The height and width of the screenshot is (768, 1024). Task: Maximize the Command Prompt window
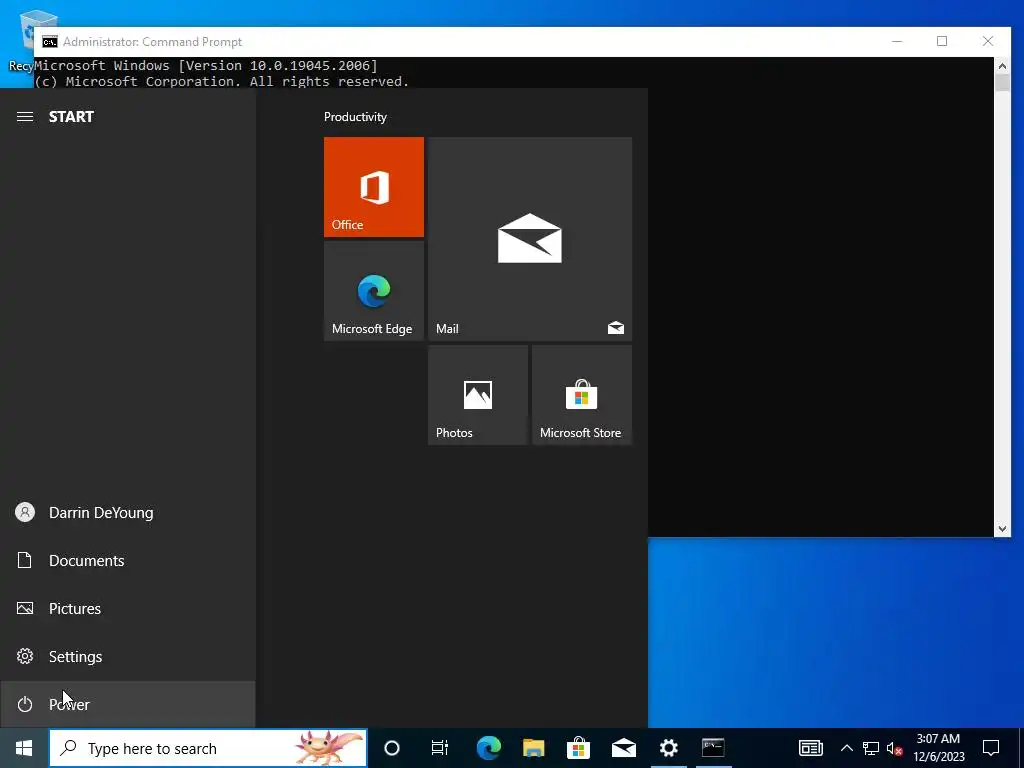coord(942,41)
